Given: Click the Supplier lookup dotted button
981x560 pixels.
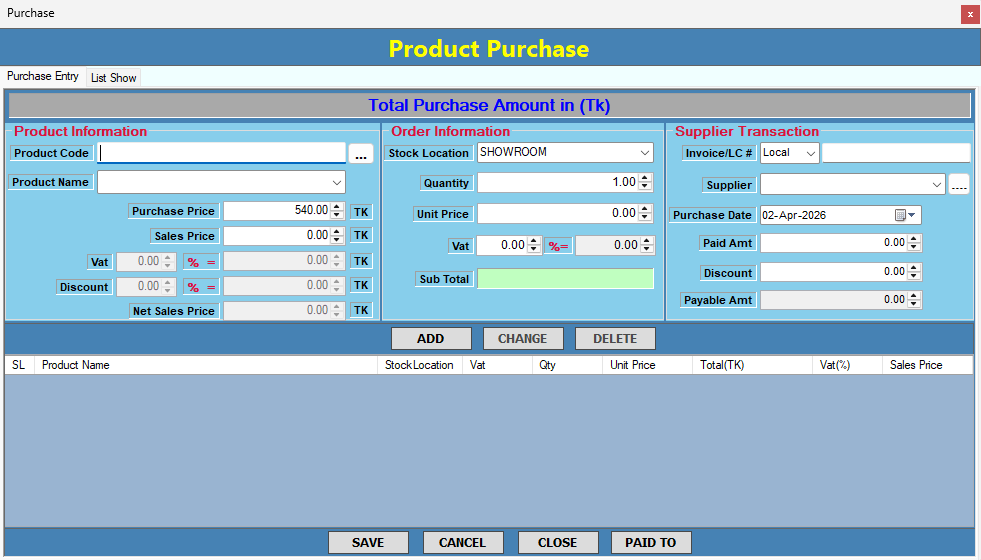Looking at the screenshot, I should coord(959,185).
